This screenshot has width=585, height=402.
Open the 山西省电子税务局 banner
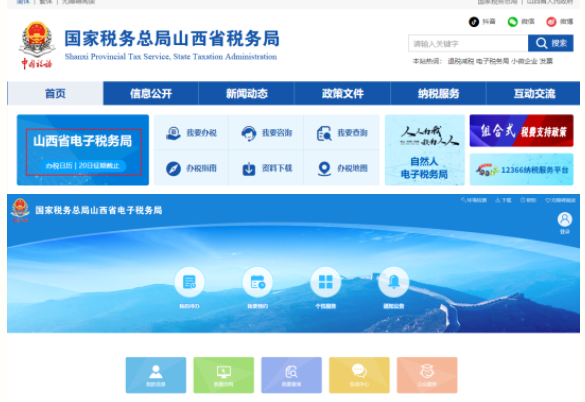[x=83, y=150]
